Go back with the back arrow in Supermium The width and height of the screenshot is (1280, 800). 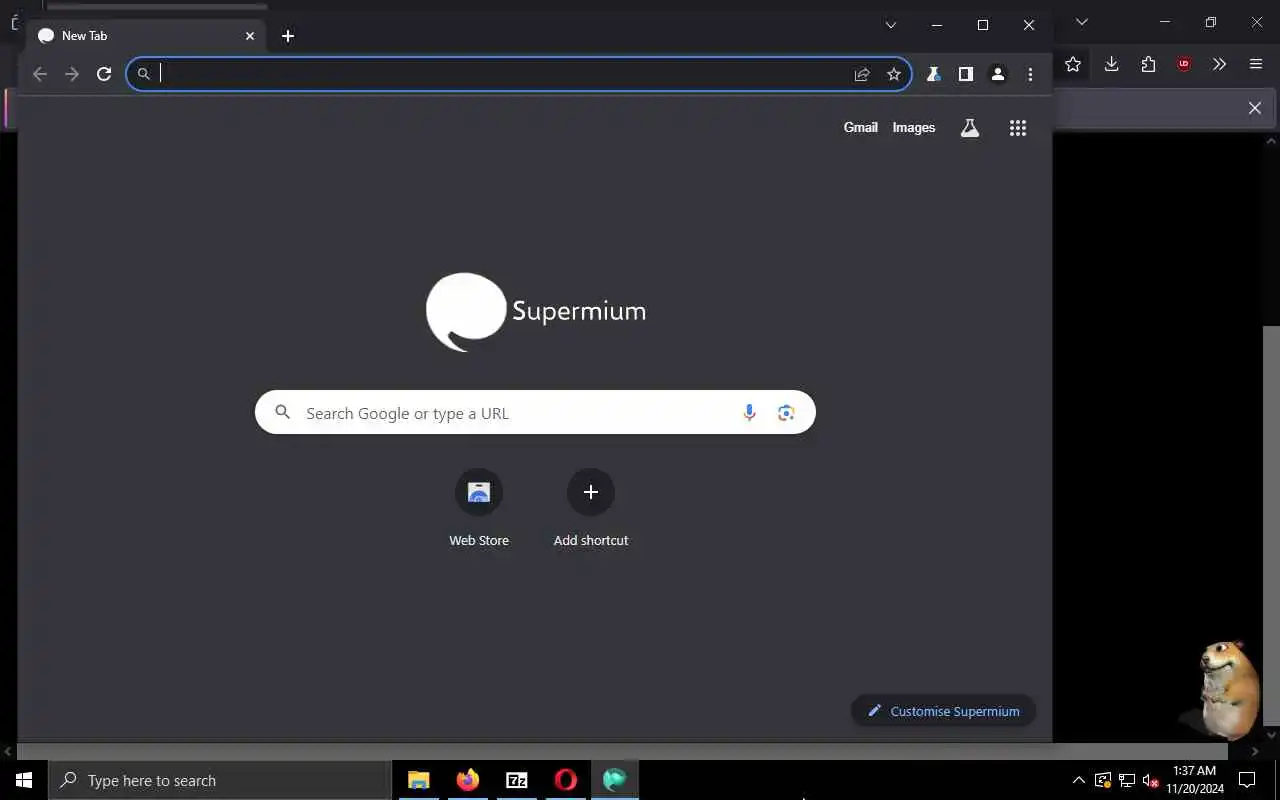click(40, 74)
